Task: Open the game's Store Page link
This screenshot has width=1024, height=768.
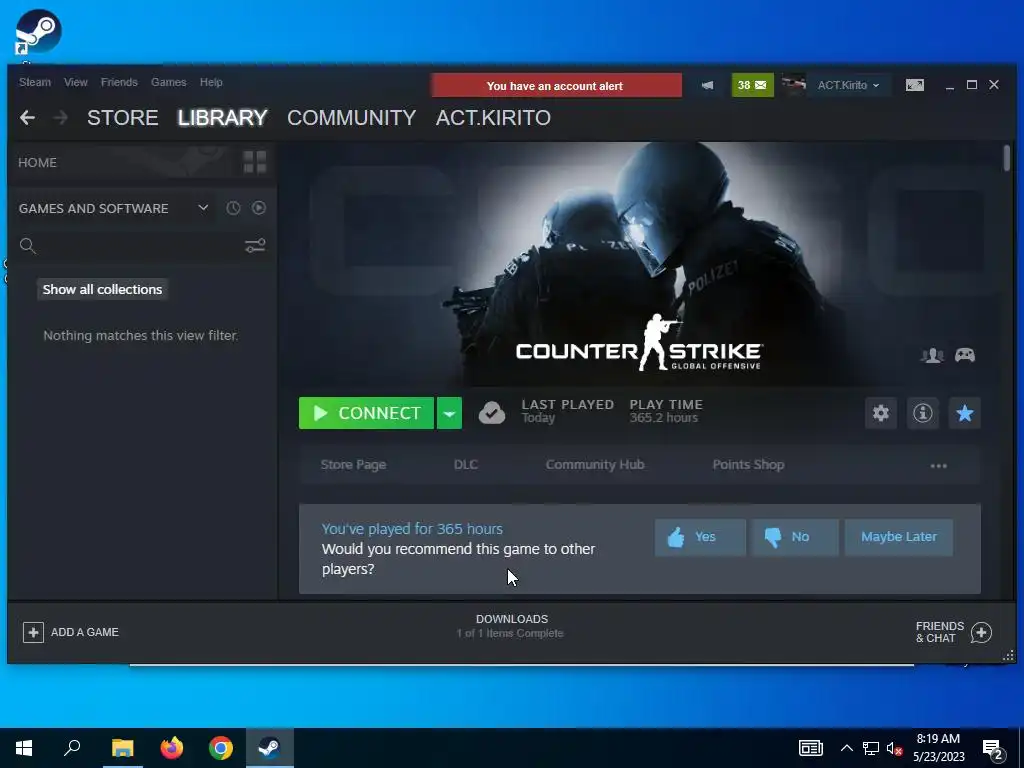Action: (x=353, y=464)
